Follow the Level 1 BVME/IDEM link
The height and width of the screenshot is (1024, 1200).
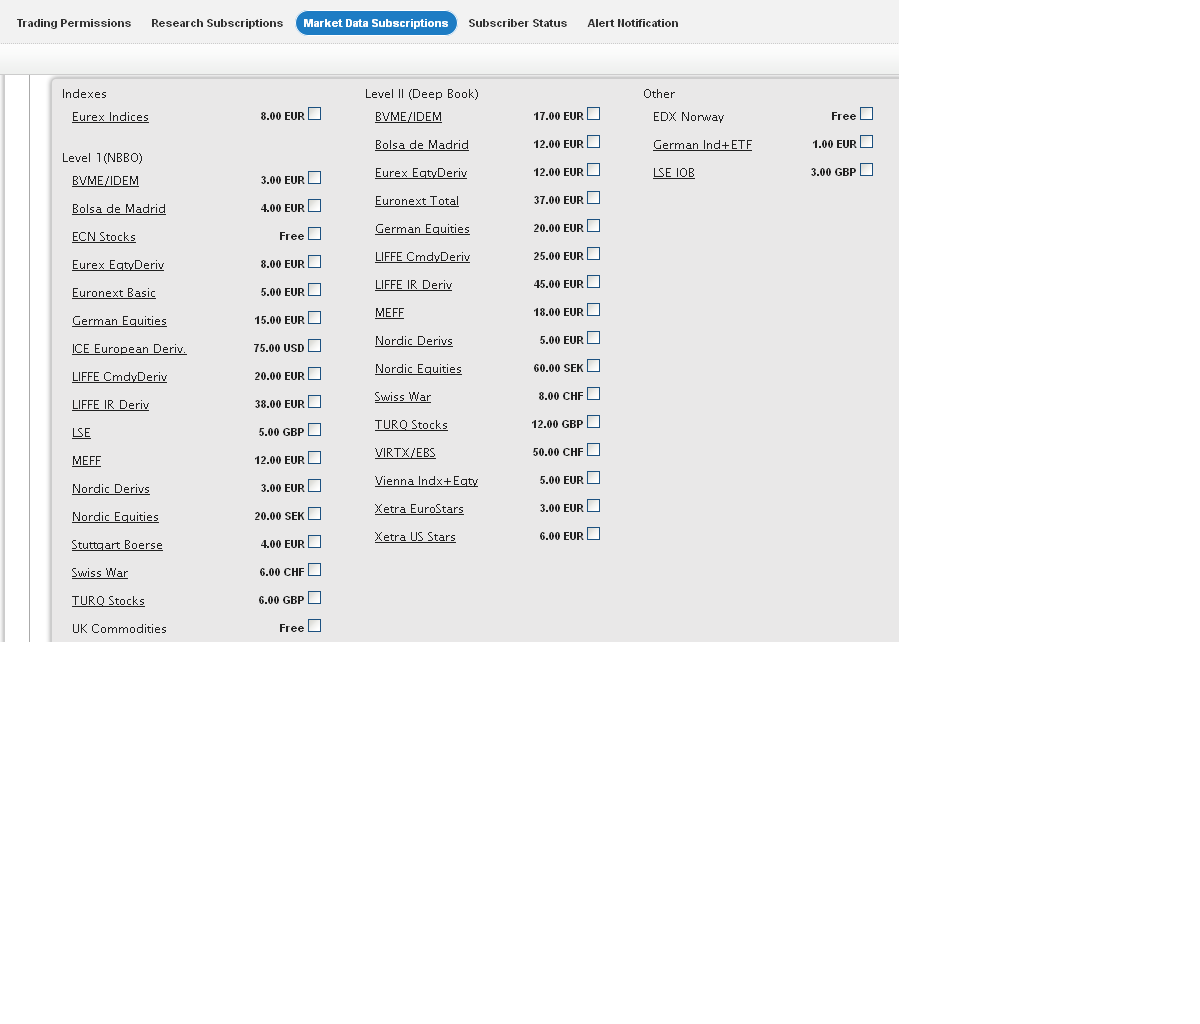click(x=105, y=181)
